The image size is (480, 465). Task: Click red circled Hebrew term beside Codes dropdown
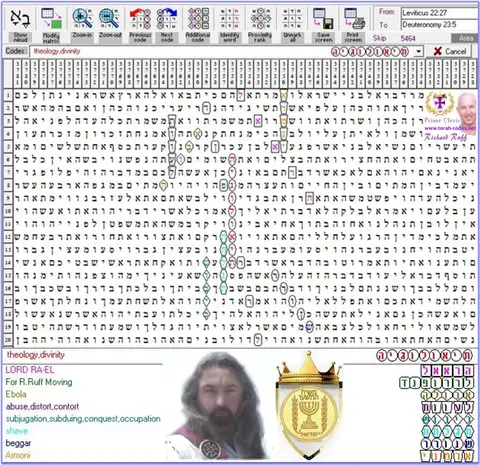point(370,52)
